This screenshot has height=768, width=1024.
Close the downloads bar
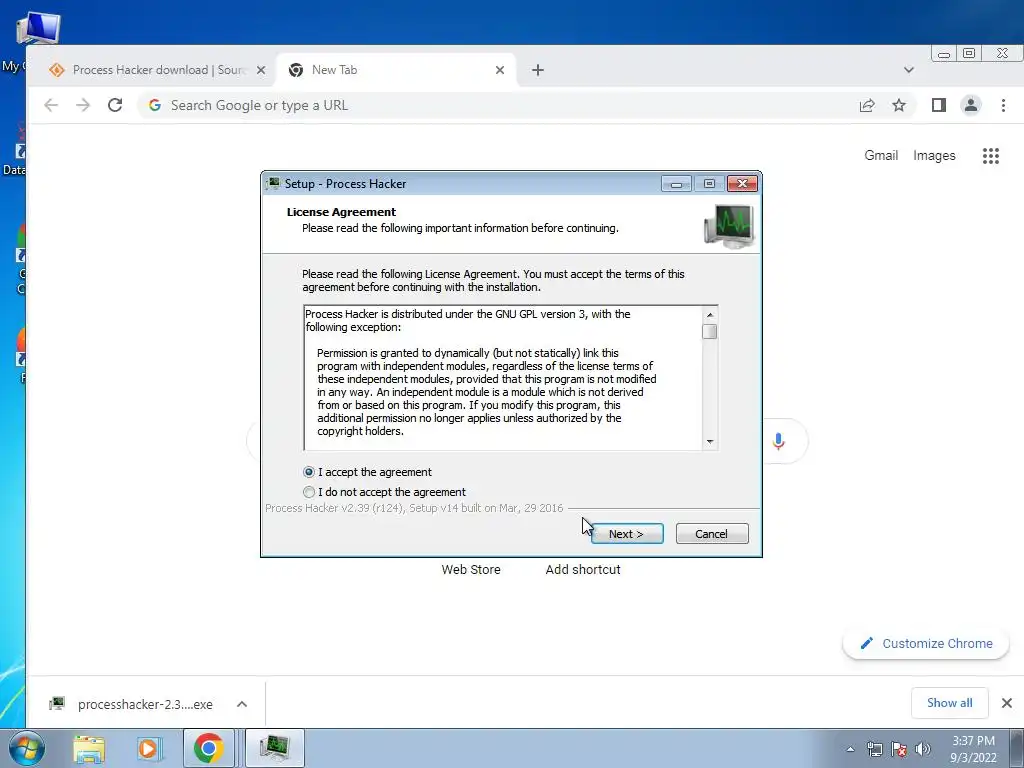coord(1006,703)
